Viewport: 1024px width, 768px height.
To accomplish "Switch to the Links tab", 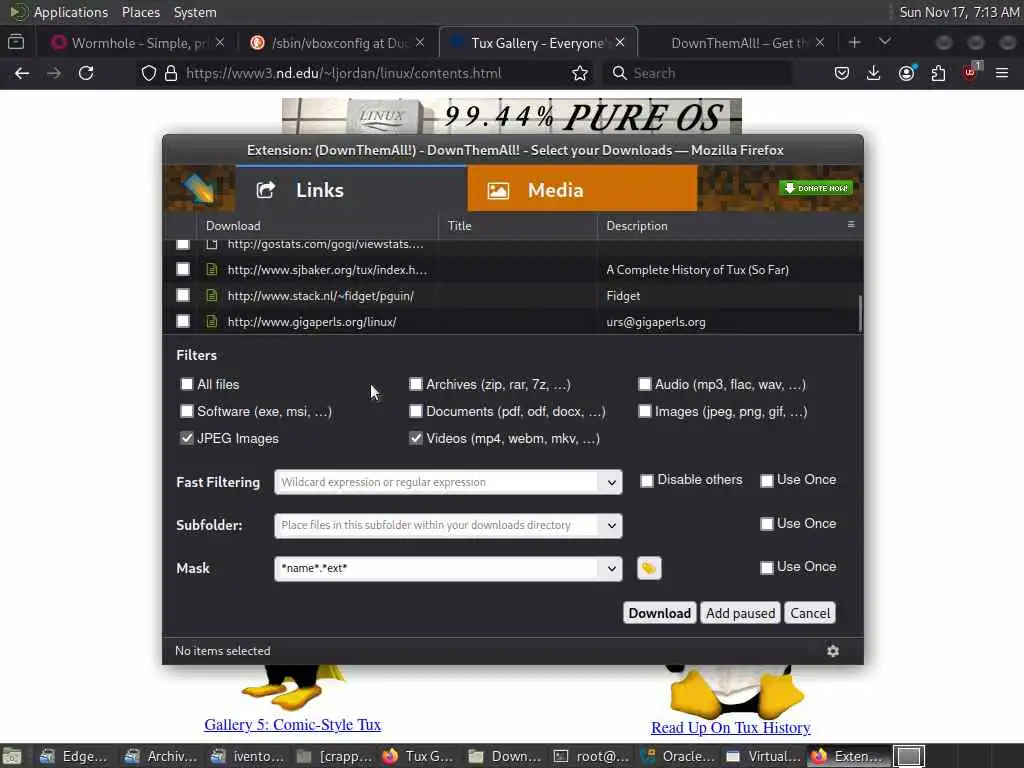I will [x=351, y=189].
